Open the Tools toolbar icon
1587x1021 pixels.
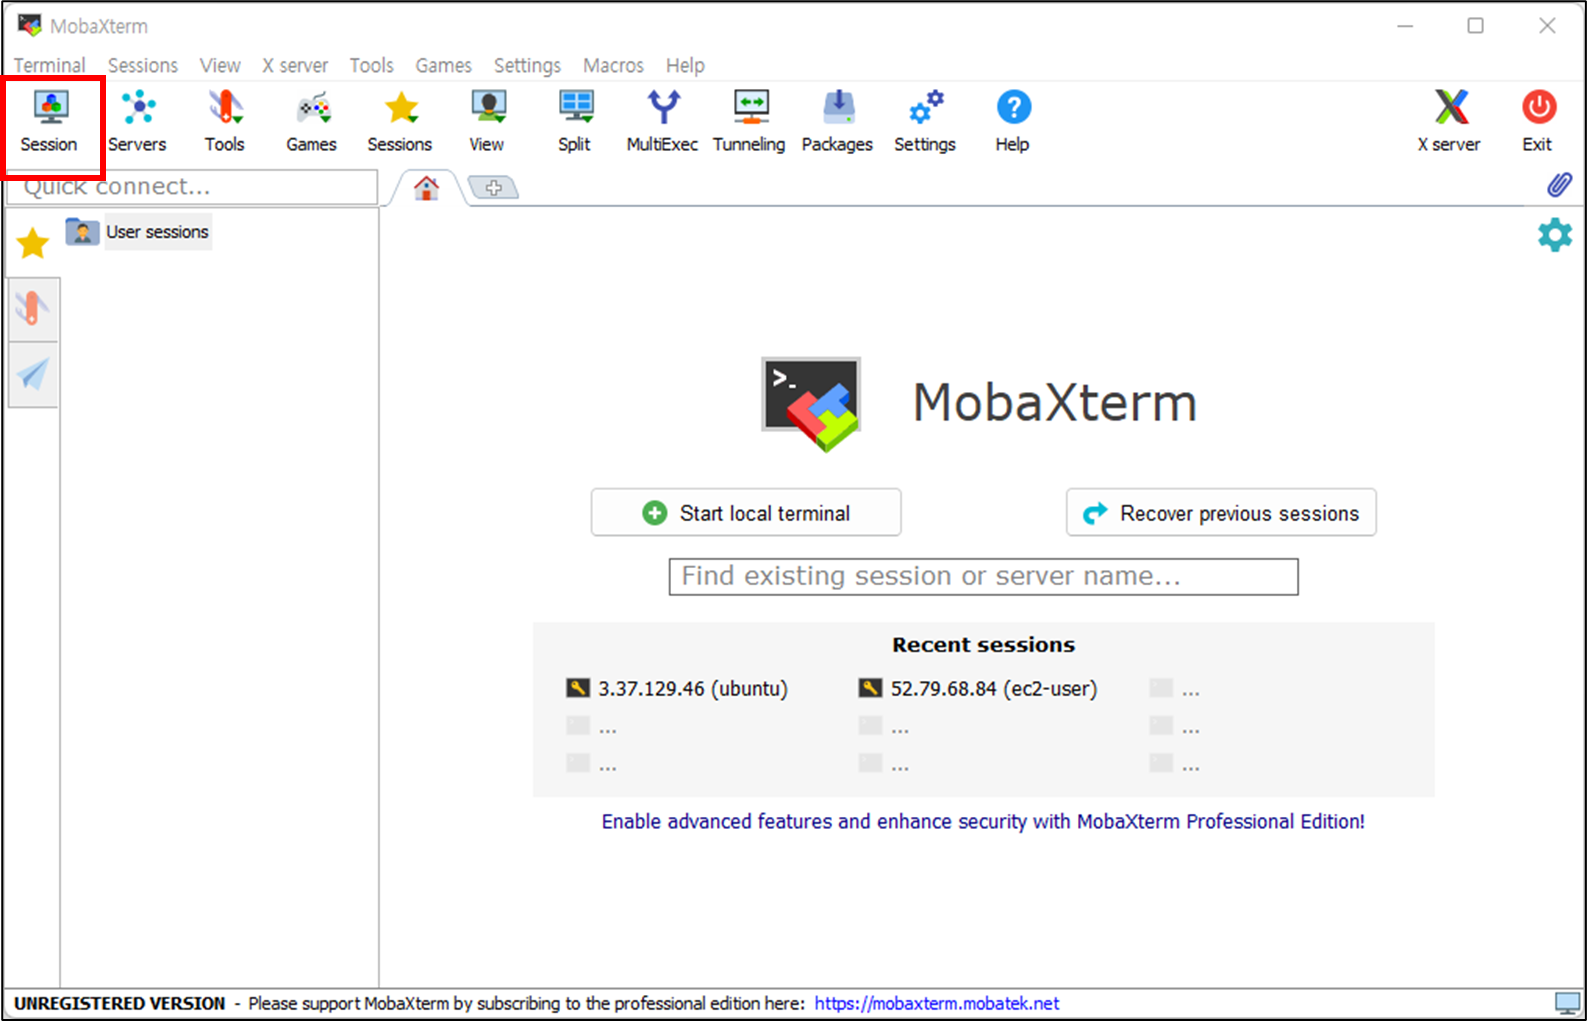pyautogui.click(x=224, y=122)
